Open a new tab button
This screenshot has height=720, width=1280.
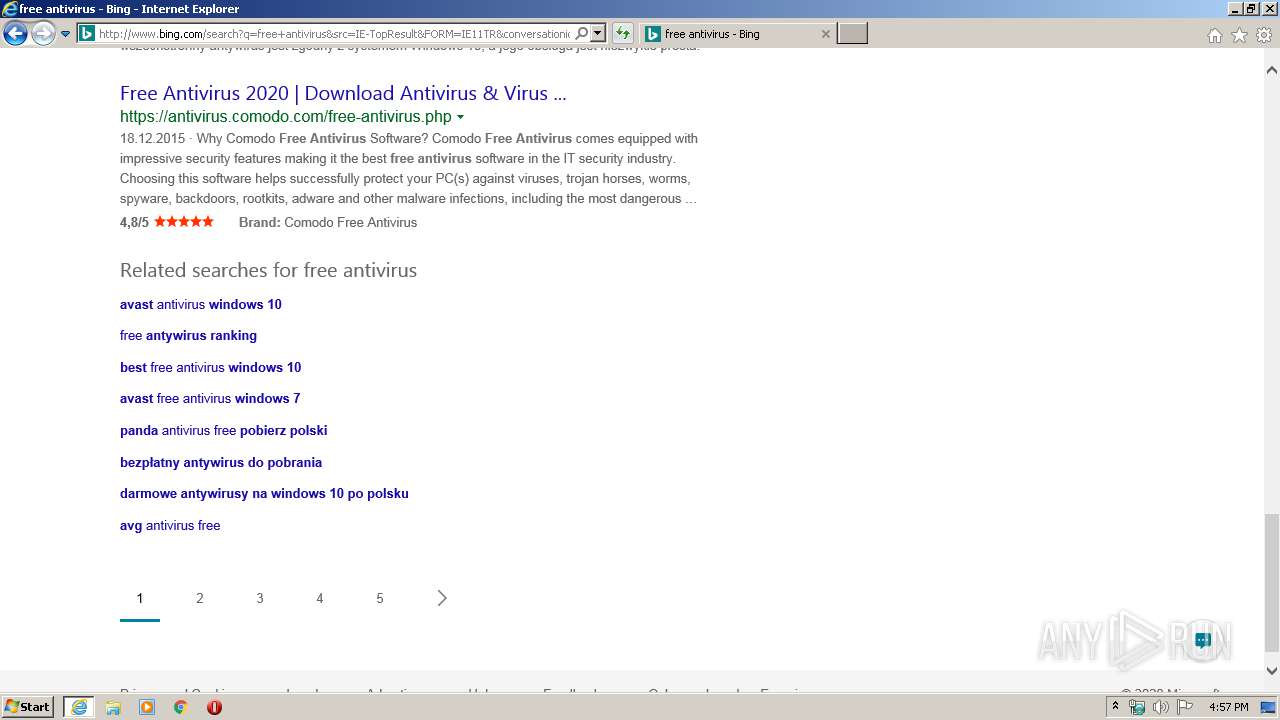(x=852, y=34)
